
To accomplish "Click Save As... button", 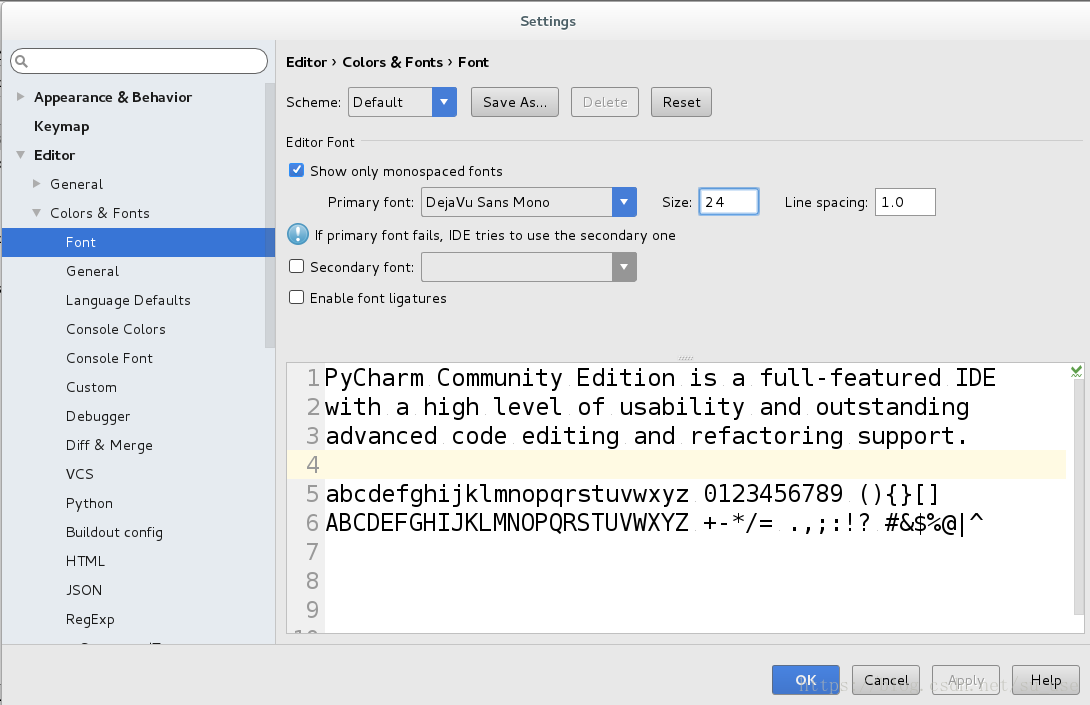I will coord(514,102).
